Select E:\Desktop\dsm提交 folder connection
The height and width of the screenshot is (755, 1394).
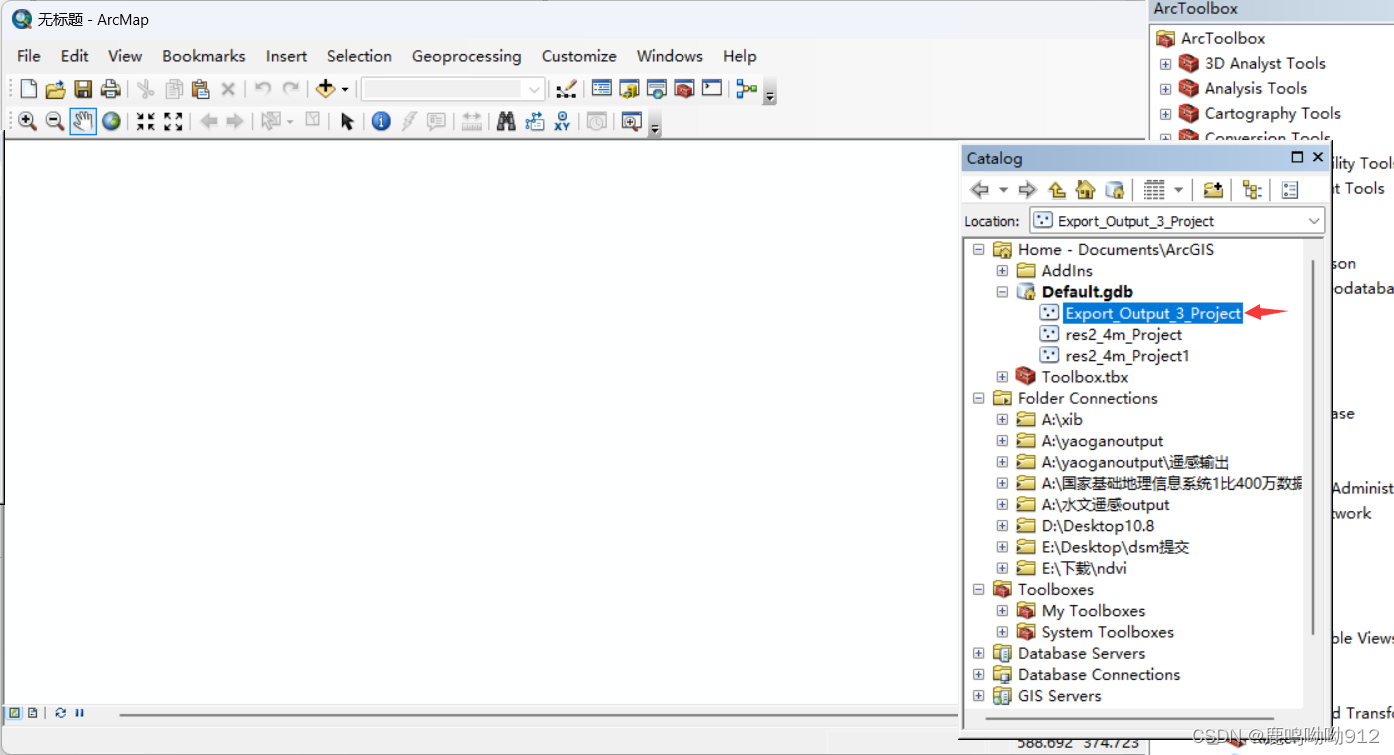(1115, 547)
